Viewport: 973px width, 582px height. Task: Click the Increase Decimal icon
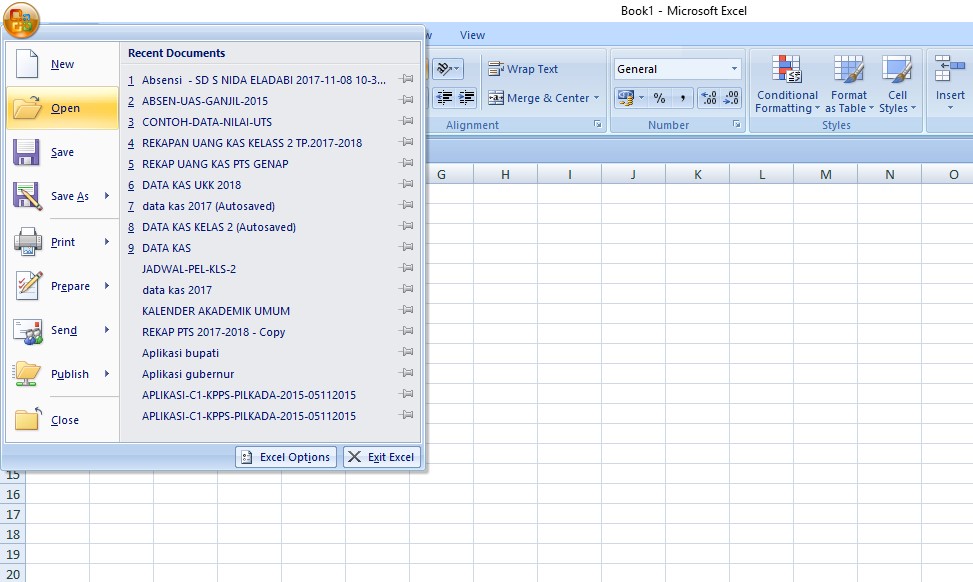click(x=708, y=98)
